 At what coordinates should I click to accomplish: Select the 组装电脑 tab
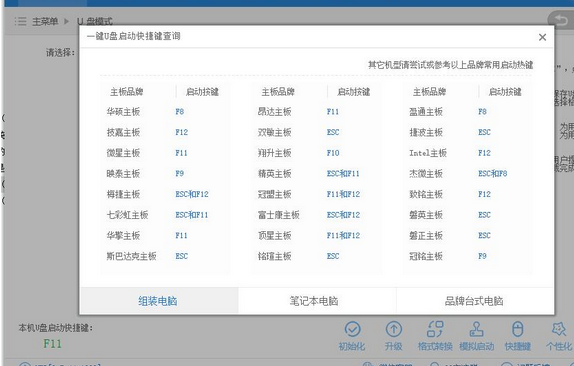159,301
